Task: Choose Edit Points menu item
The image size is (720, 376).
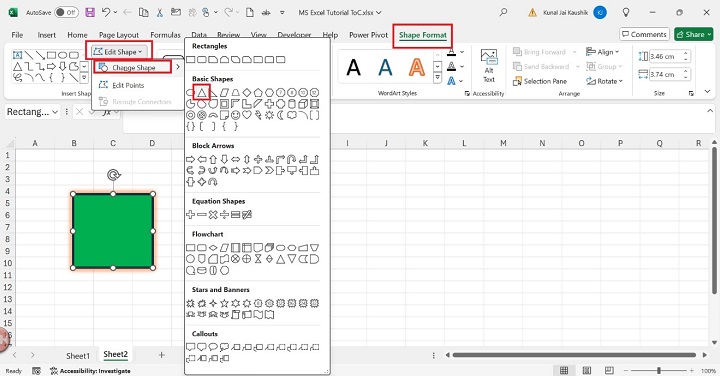Action: 128,85
